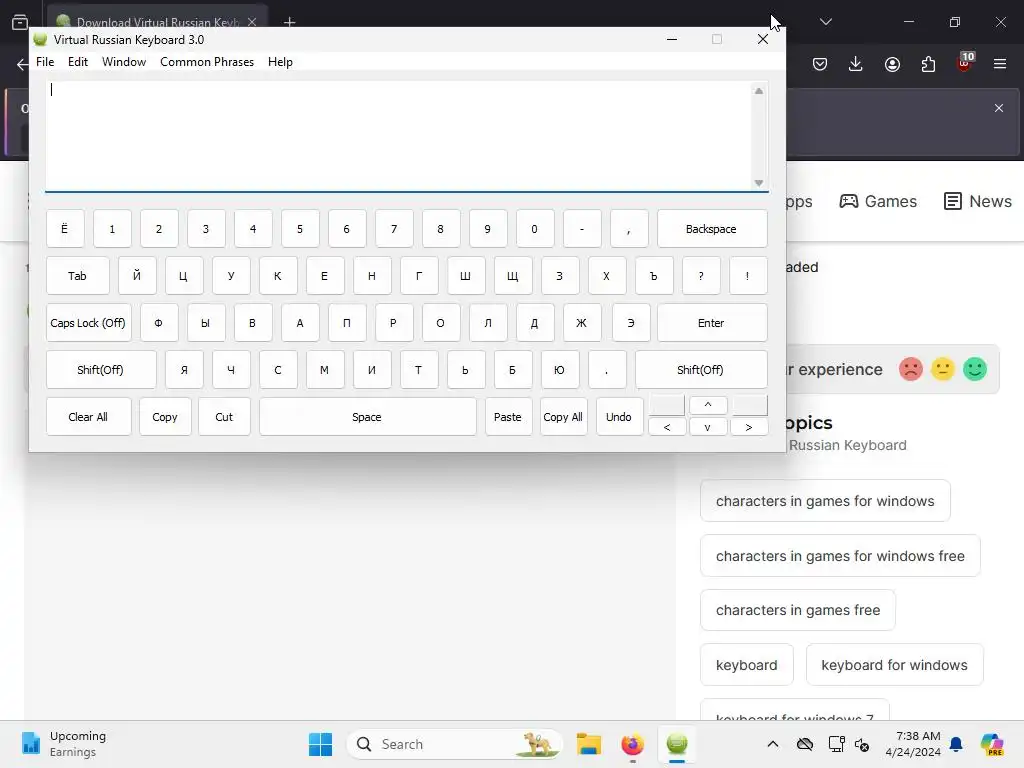Viewport: 1024px width, 768px height.
Task: Open Windows Start menu
Action: pyautogui.click(x=321, y=744)
